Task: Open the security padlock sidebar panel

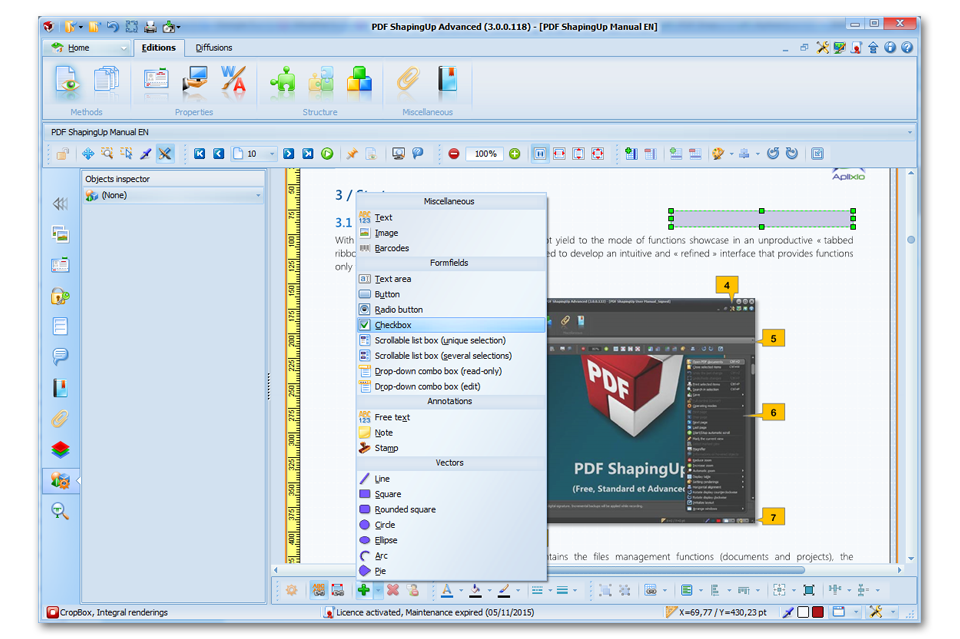Action: coord(60,296)
